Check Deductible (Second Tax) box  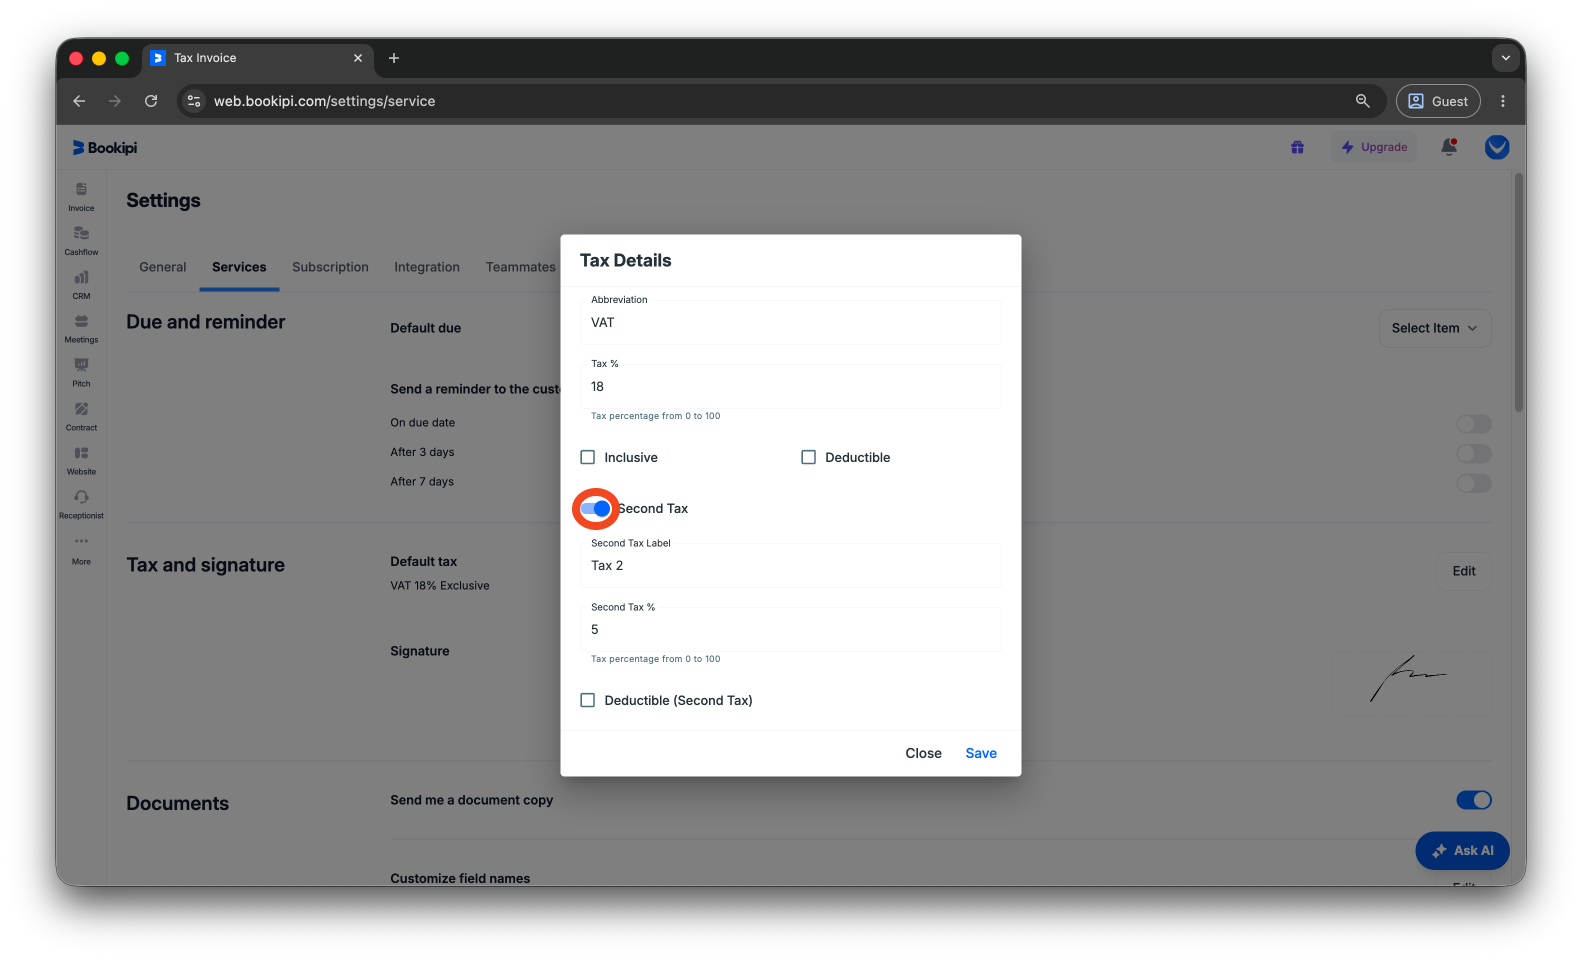point(588,700)
